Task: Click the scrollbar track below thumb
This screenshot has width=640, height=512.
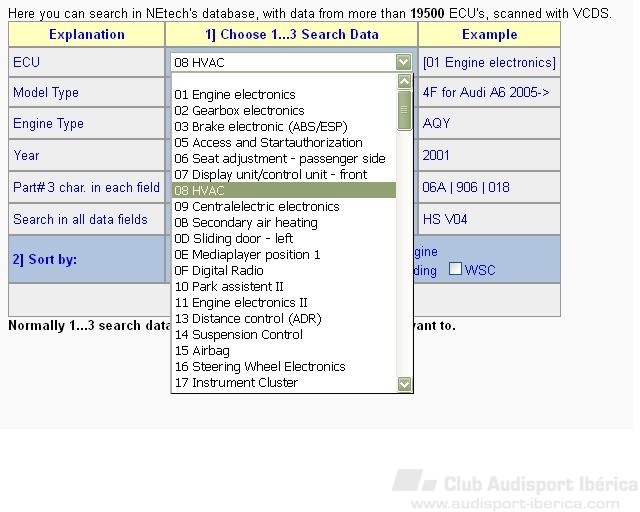Action: tap(404, 253)
